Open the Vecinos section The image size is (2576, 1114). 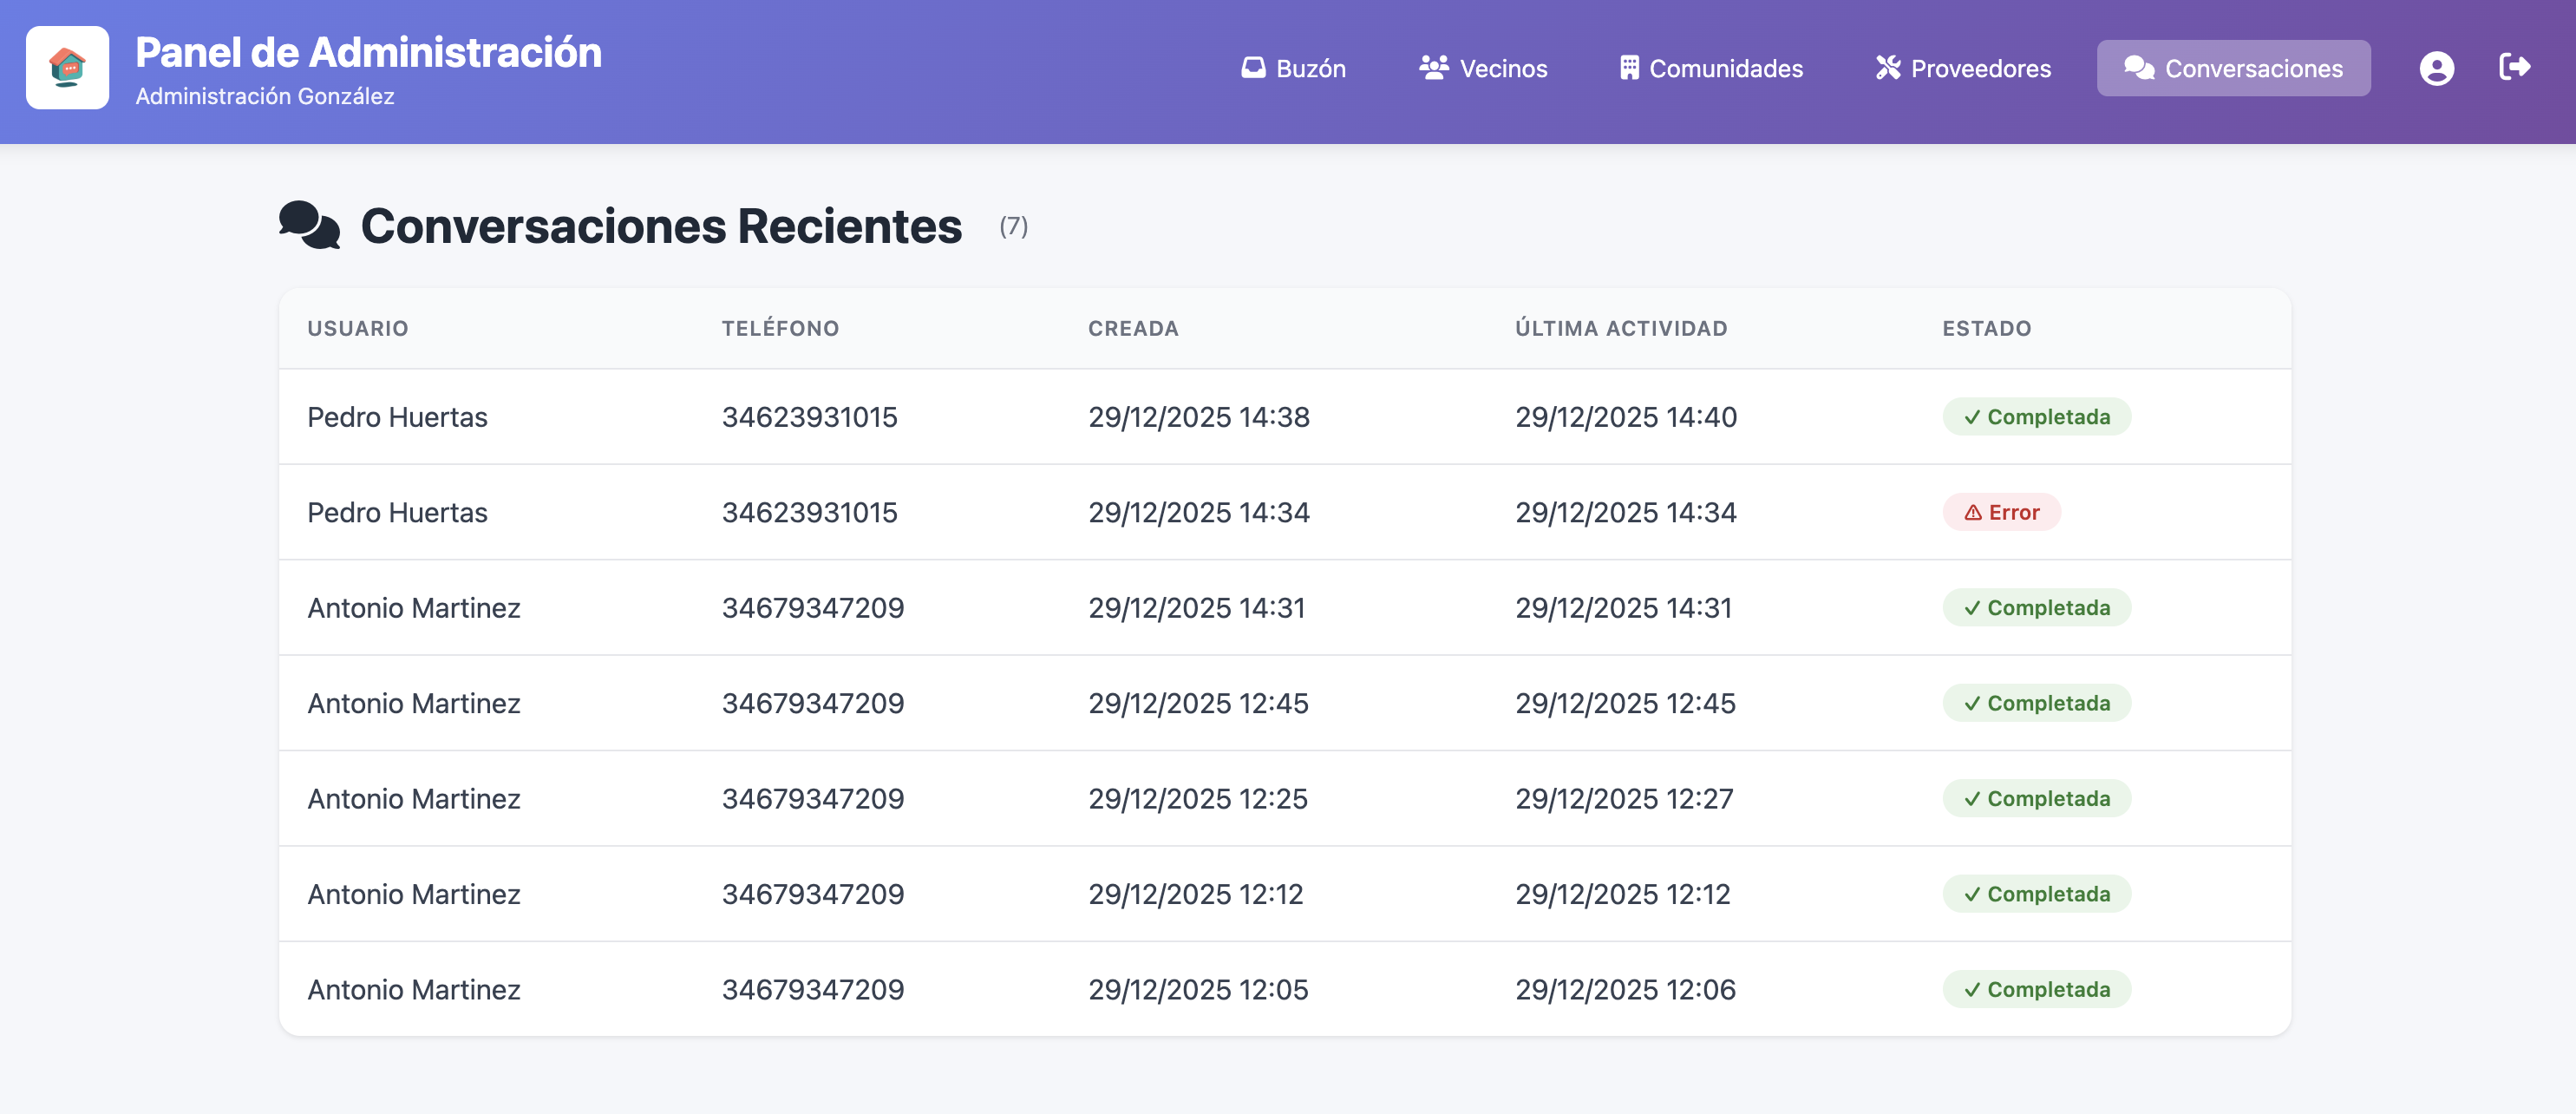point(1483,68)
